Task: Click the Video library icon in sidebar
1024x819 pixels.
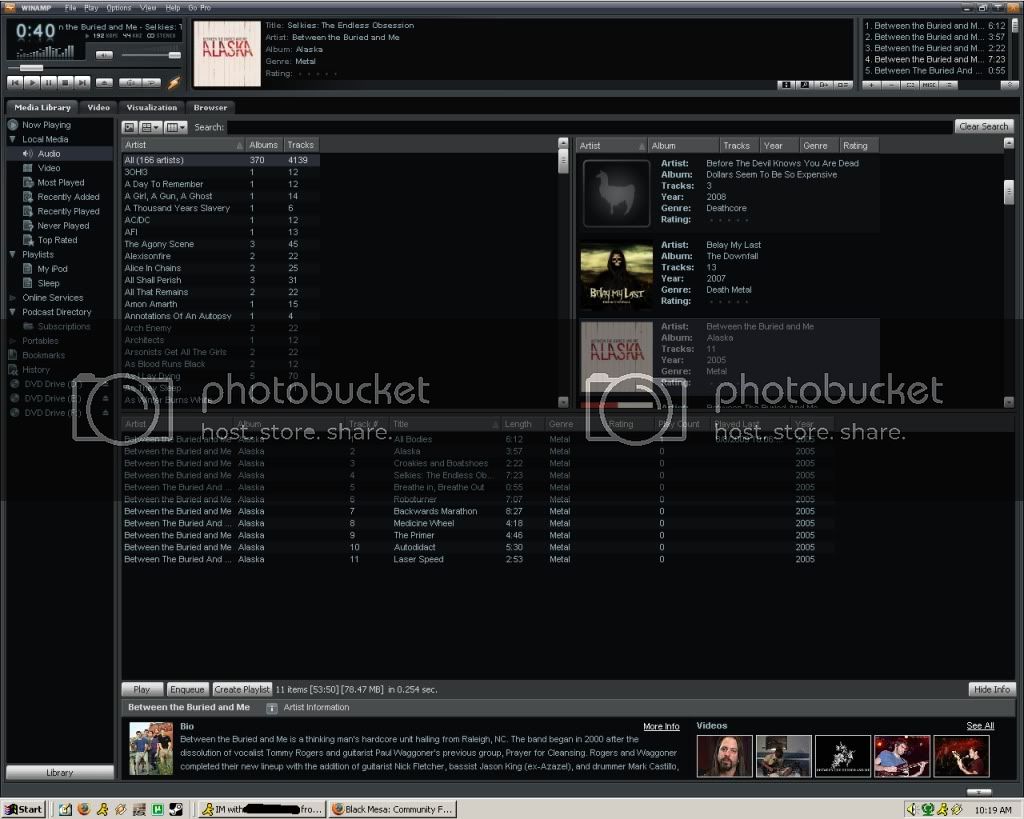Action: tap(27, 168)
